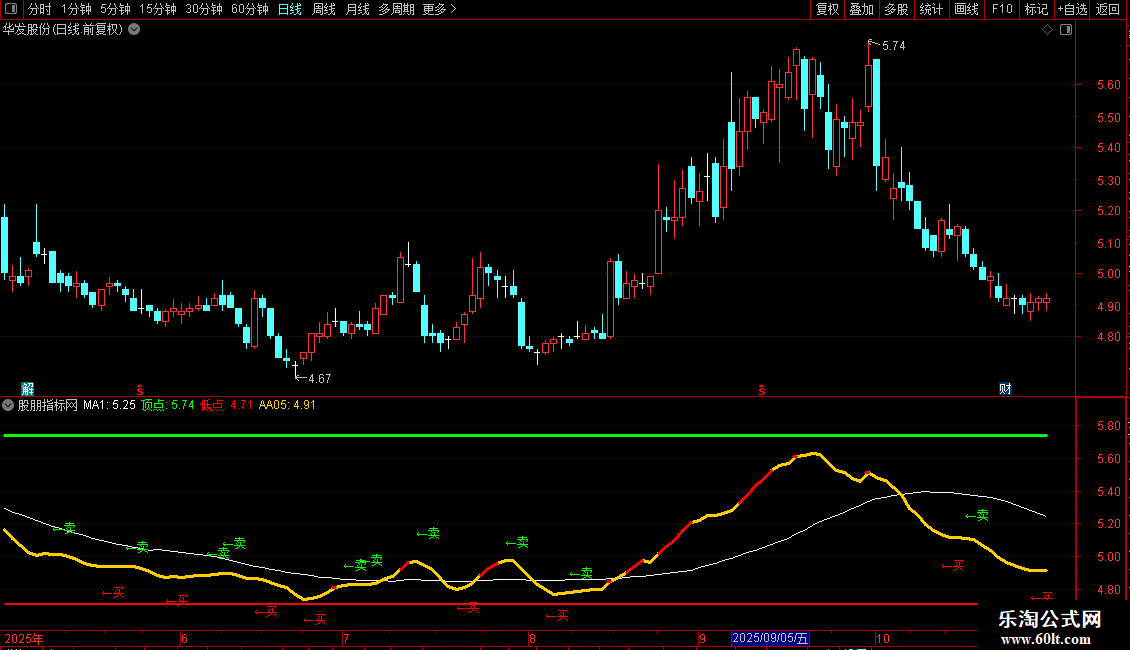This screenshot has height=650, width=1130.
Task: Click 5.60 on the main price axis
Action: click(x=1108, y=85)
